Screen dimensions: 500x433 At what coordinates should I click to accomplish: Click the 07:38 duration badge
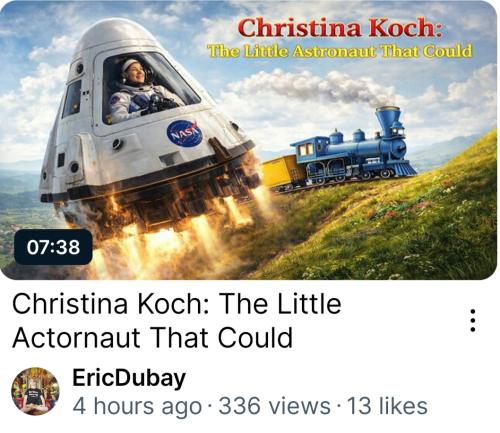coord(53,247)
